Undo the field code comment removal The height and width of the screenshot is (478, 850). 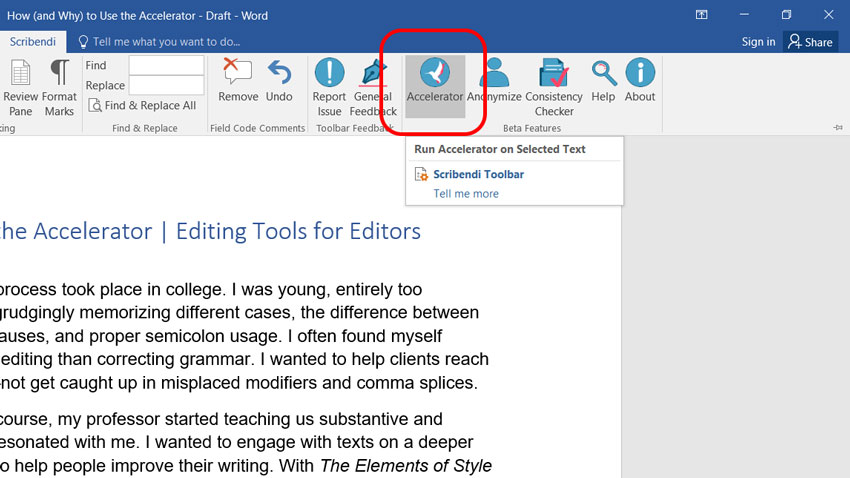click(279, 80)
